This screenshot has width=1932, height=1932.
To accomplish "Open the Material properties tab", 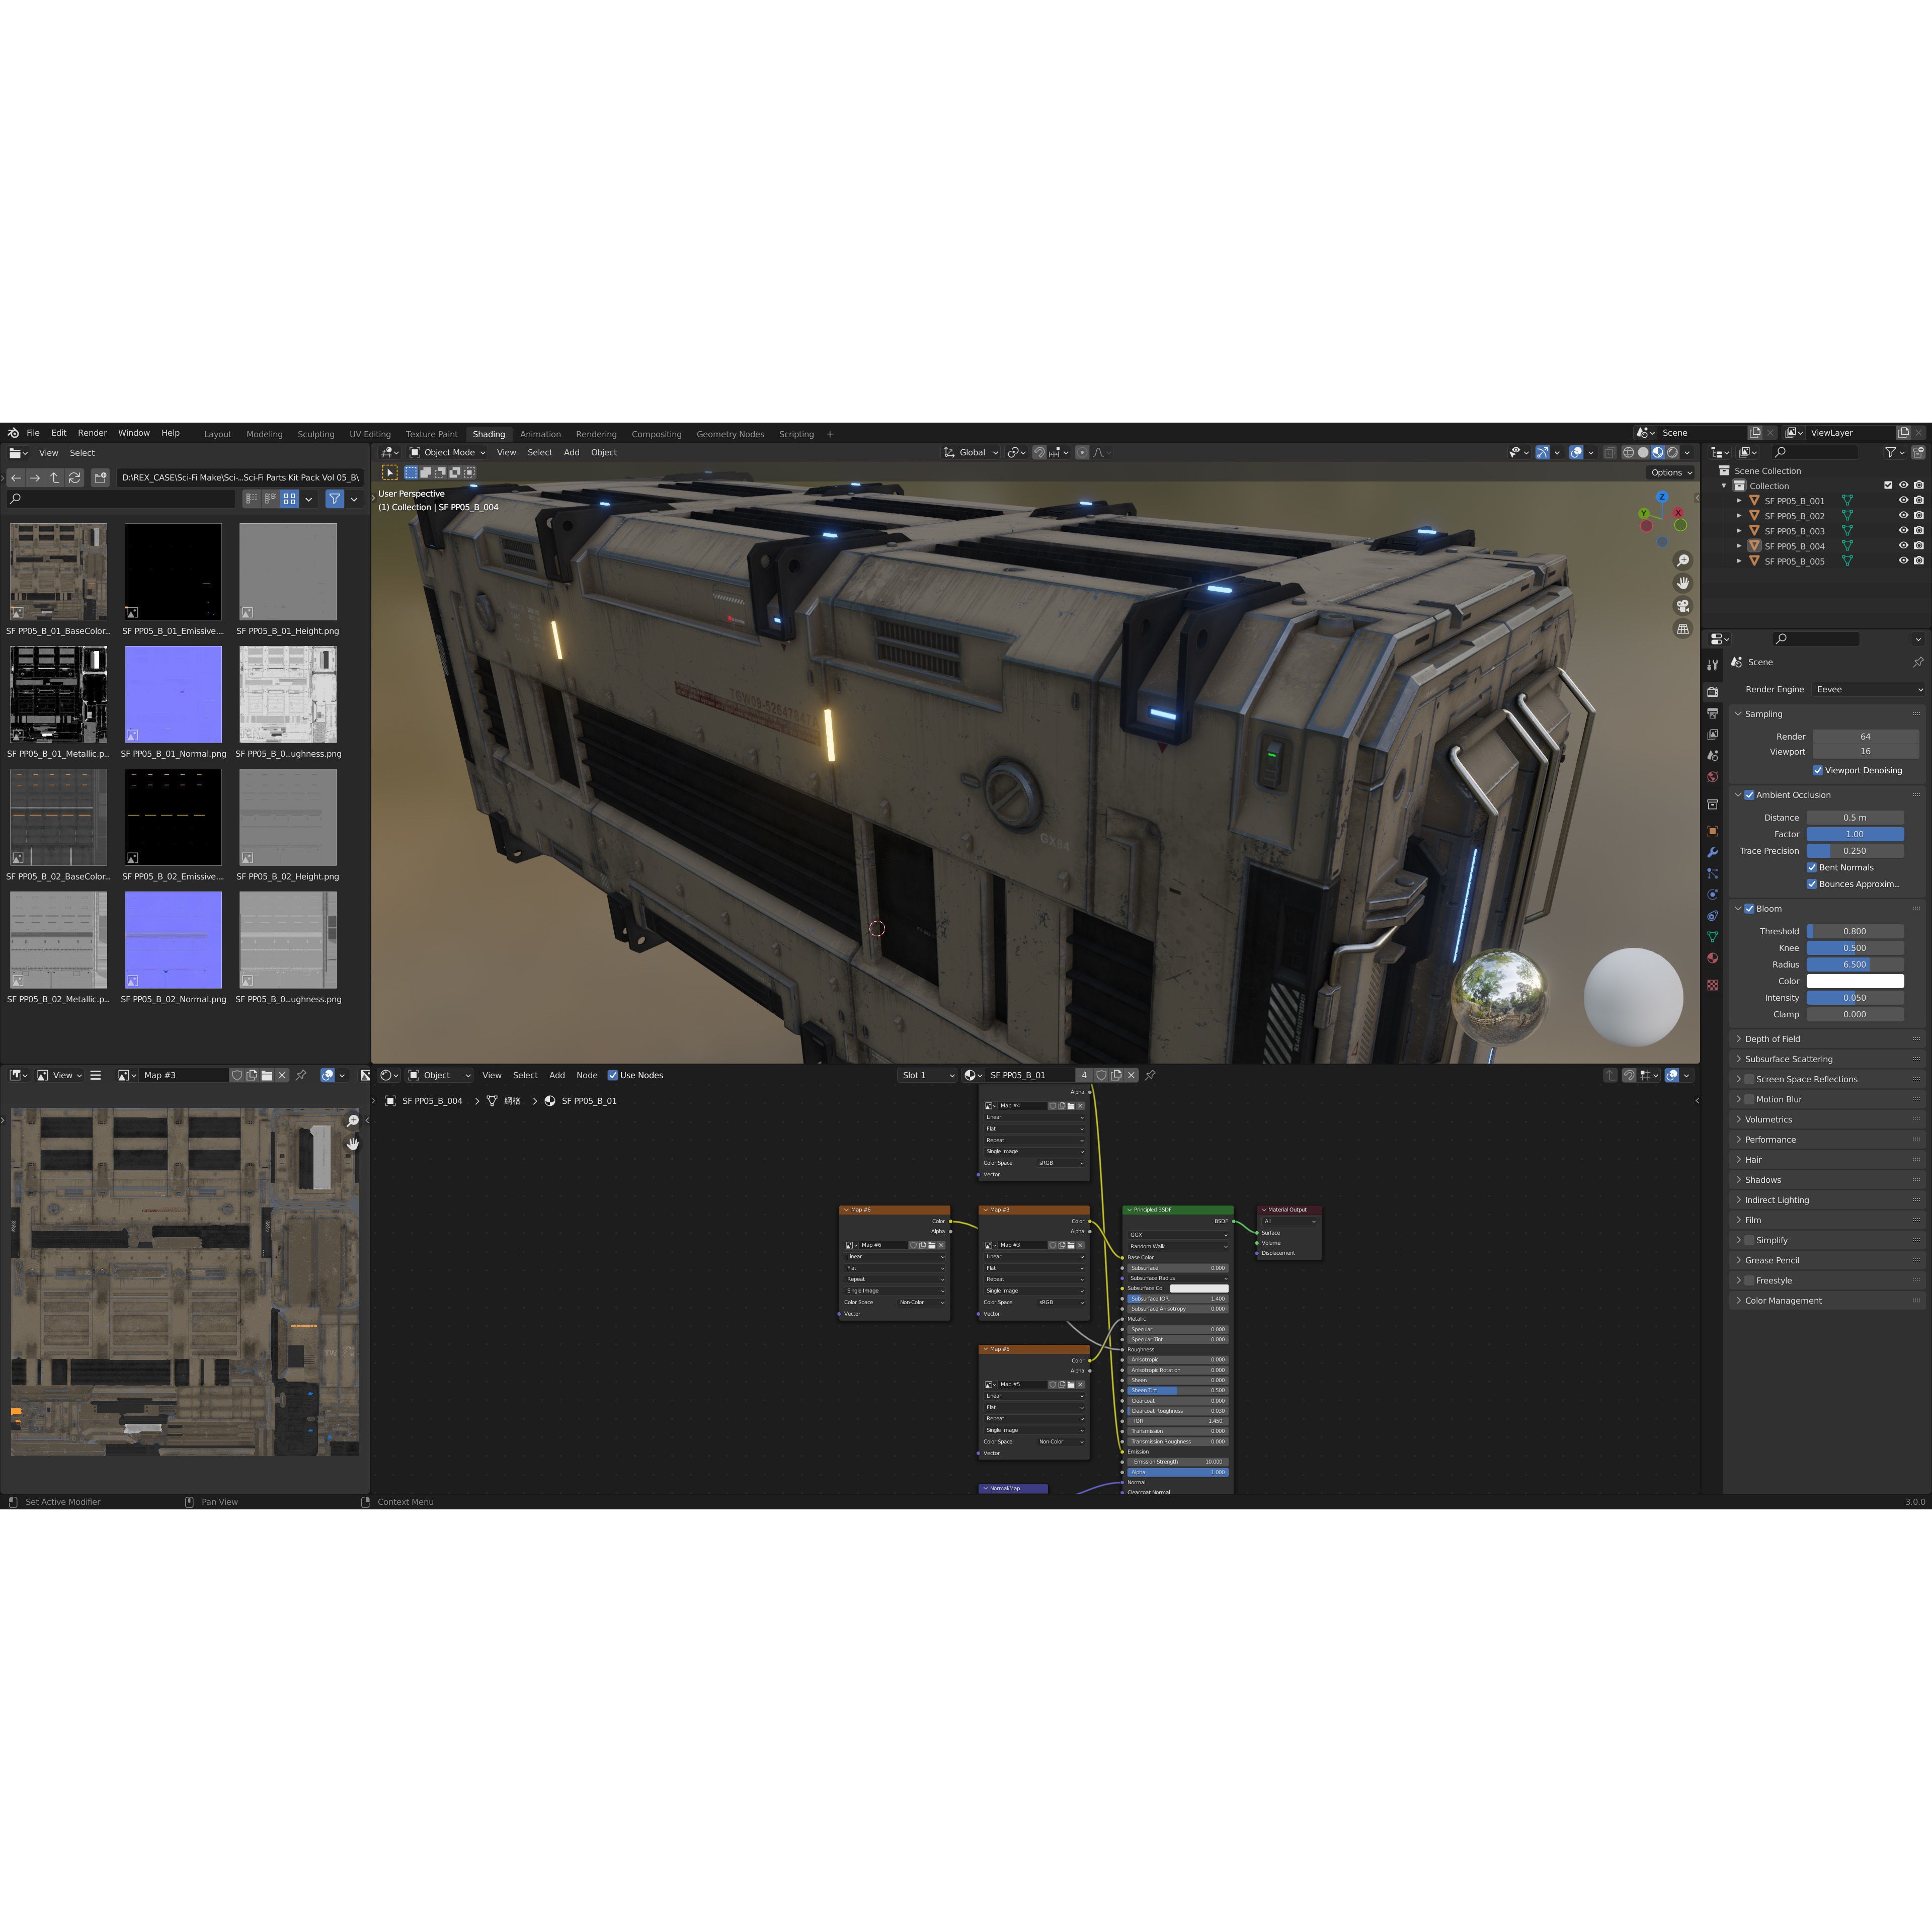I will coord(1712,958).
